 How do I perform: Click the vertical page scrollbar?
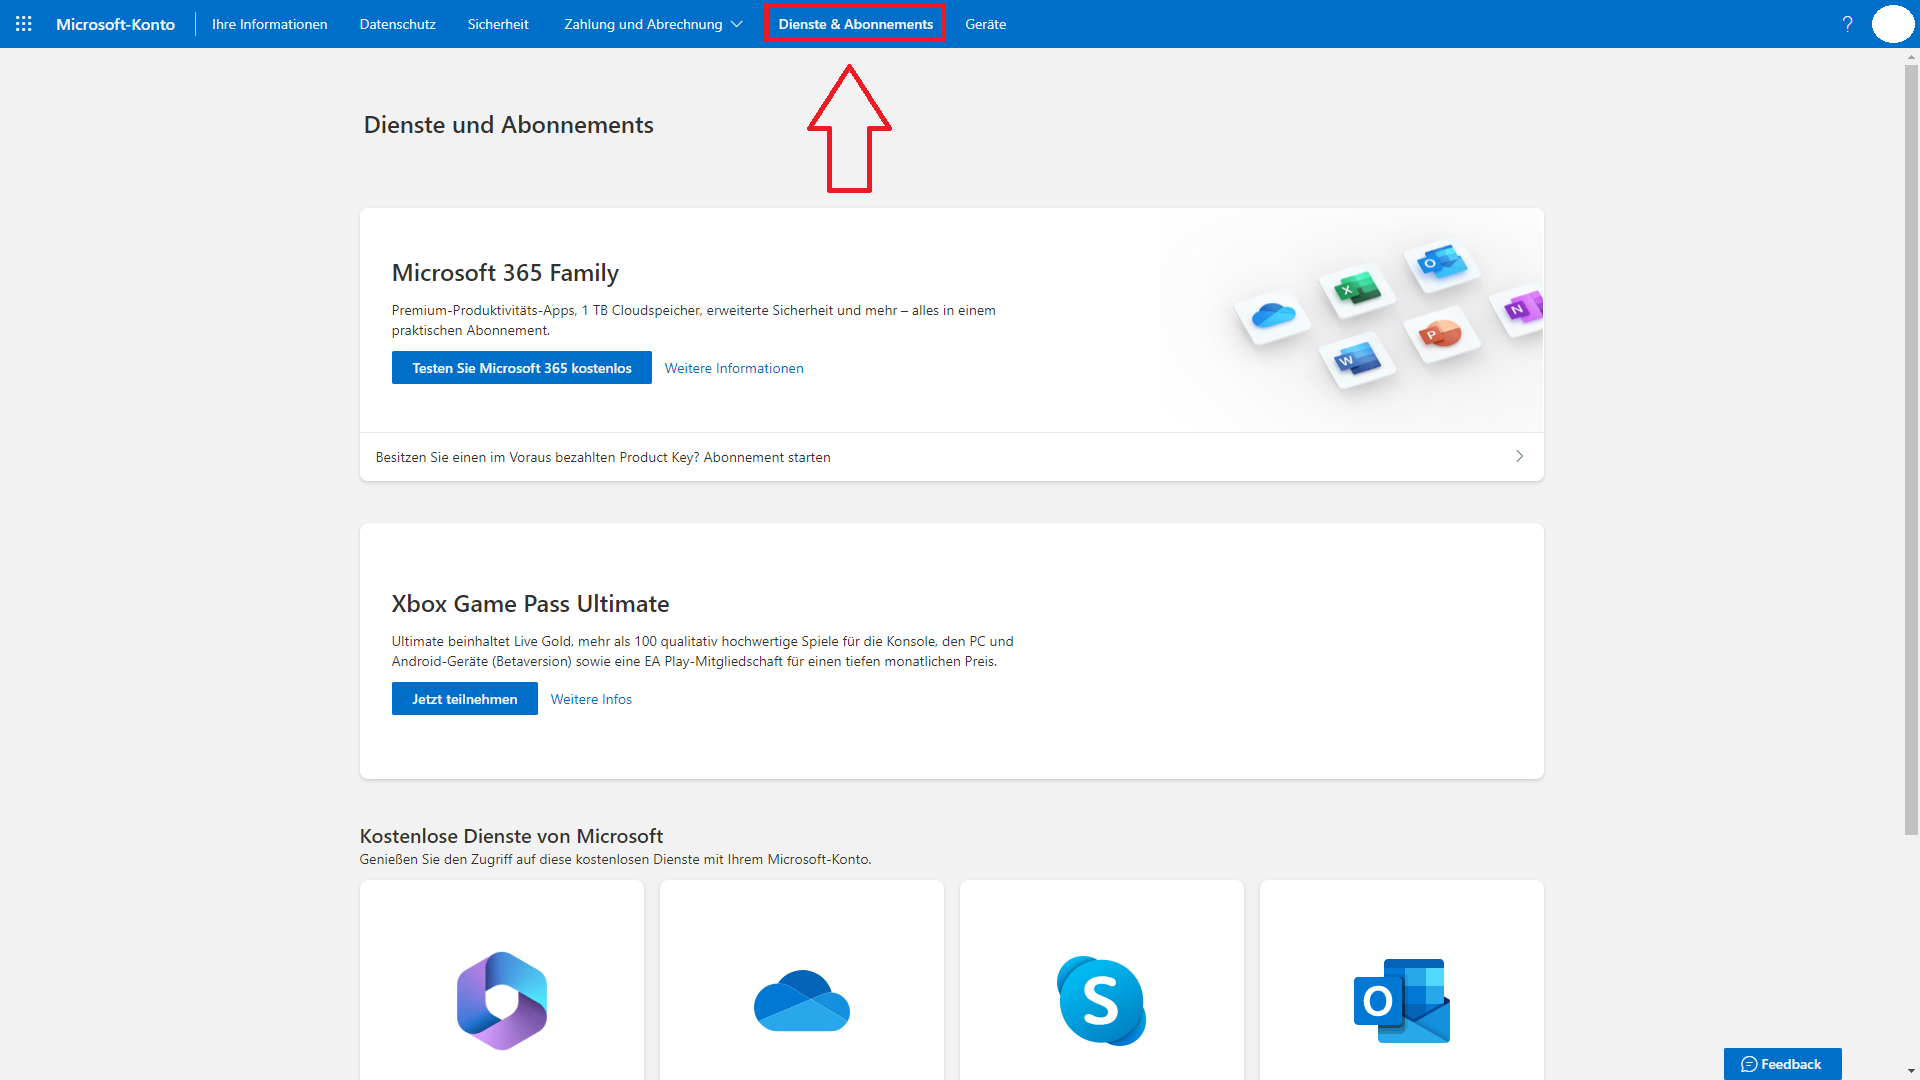(1911, 450)
